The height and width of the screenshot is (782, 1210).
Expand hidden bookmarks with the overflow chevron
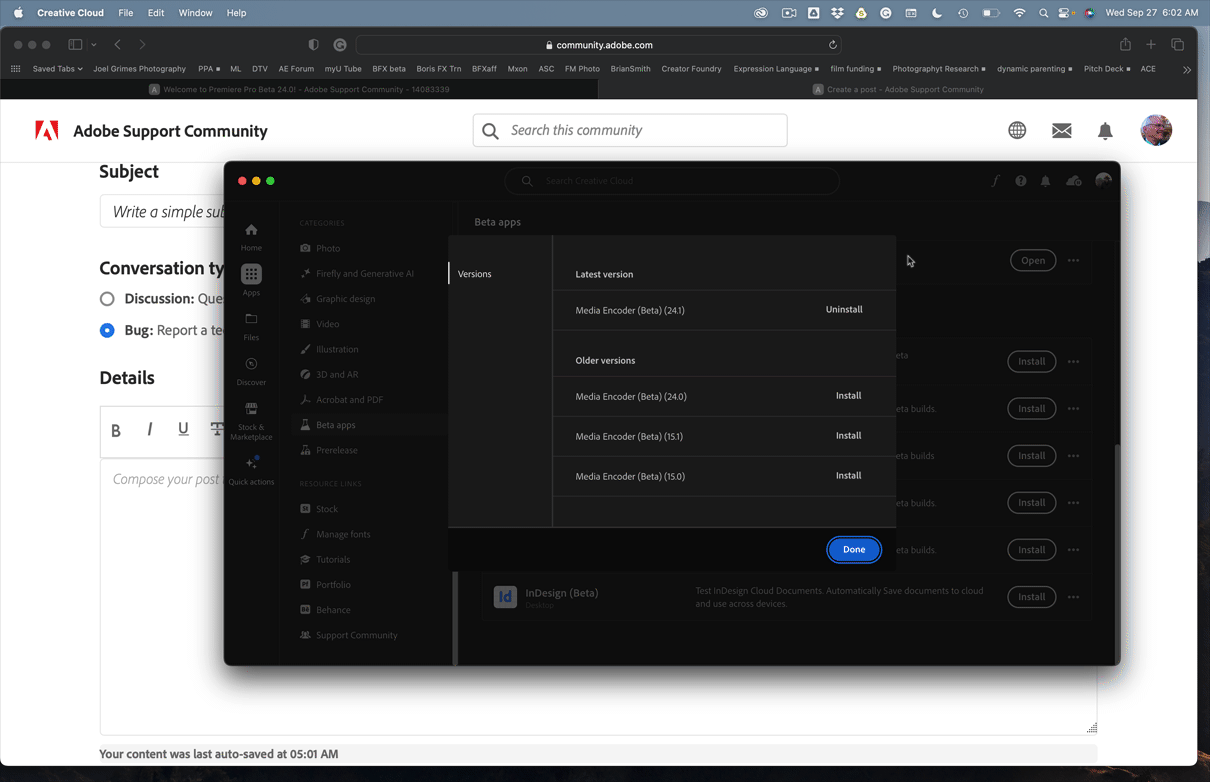1187,68
